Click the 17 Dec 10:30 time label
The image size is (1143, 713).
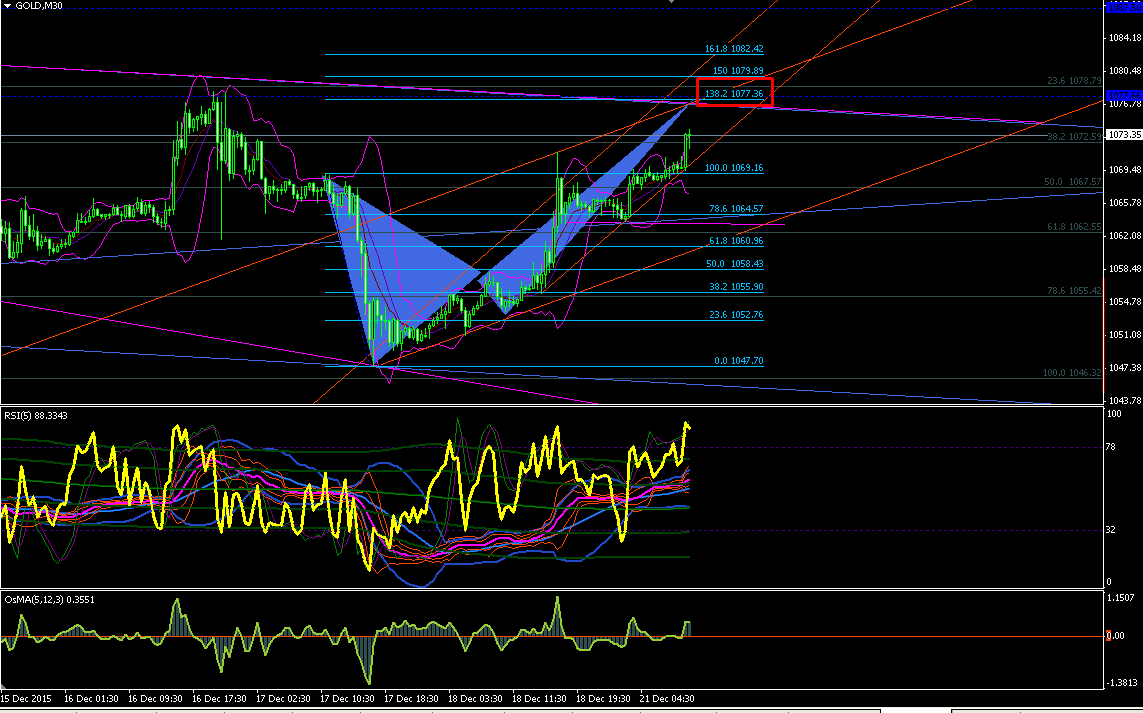[x=345, y=698]
